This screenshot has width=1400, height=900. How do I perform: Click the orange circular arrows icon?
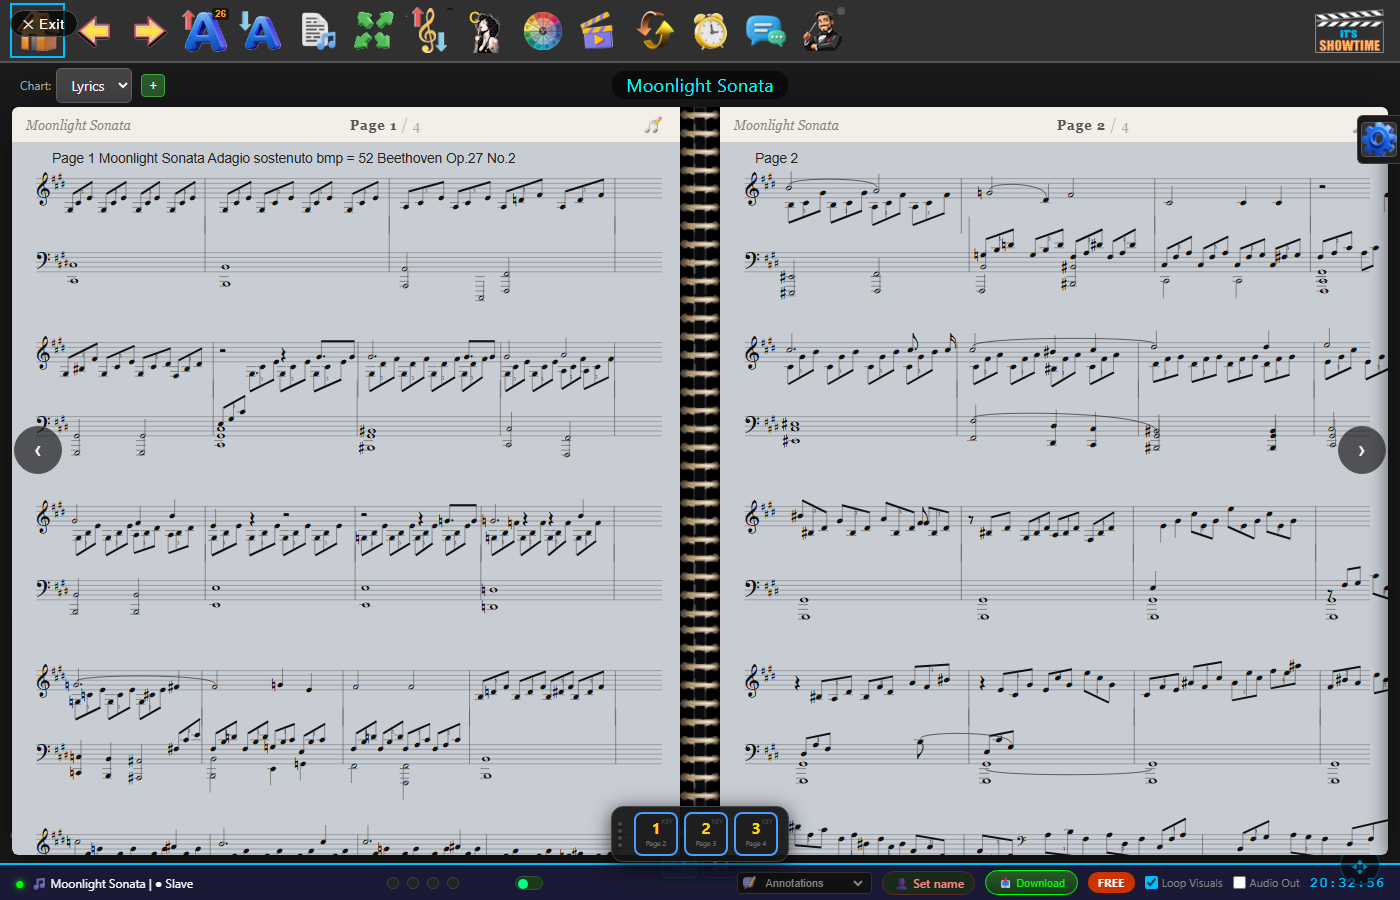(655, 31)
